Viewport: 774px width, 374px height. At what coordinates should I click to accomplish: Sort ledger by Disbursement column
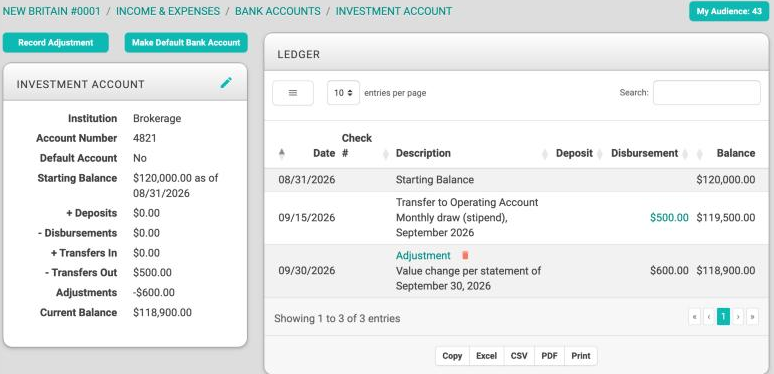coord(685,154)
